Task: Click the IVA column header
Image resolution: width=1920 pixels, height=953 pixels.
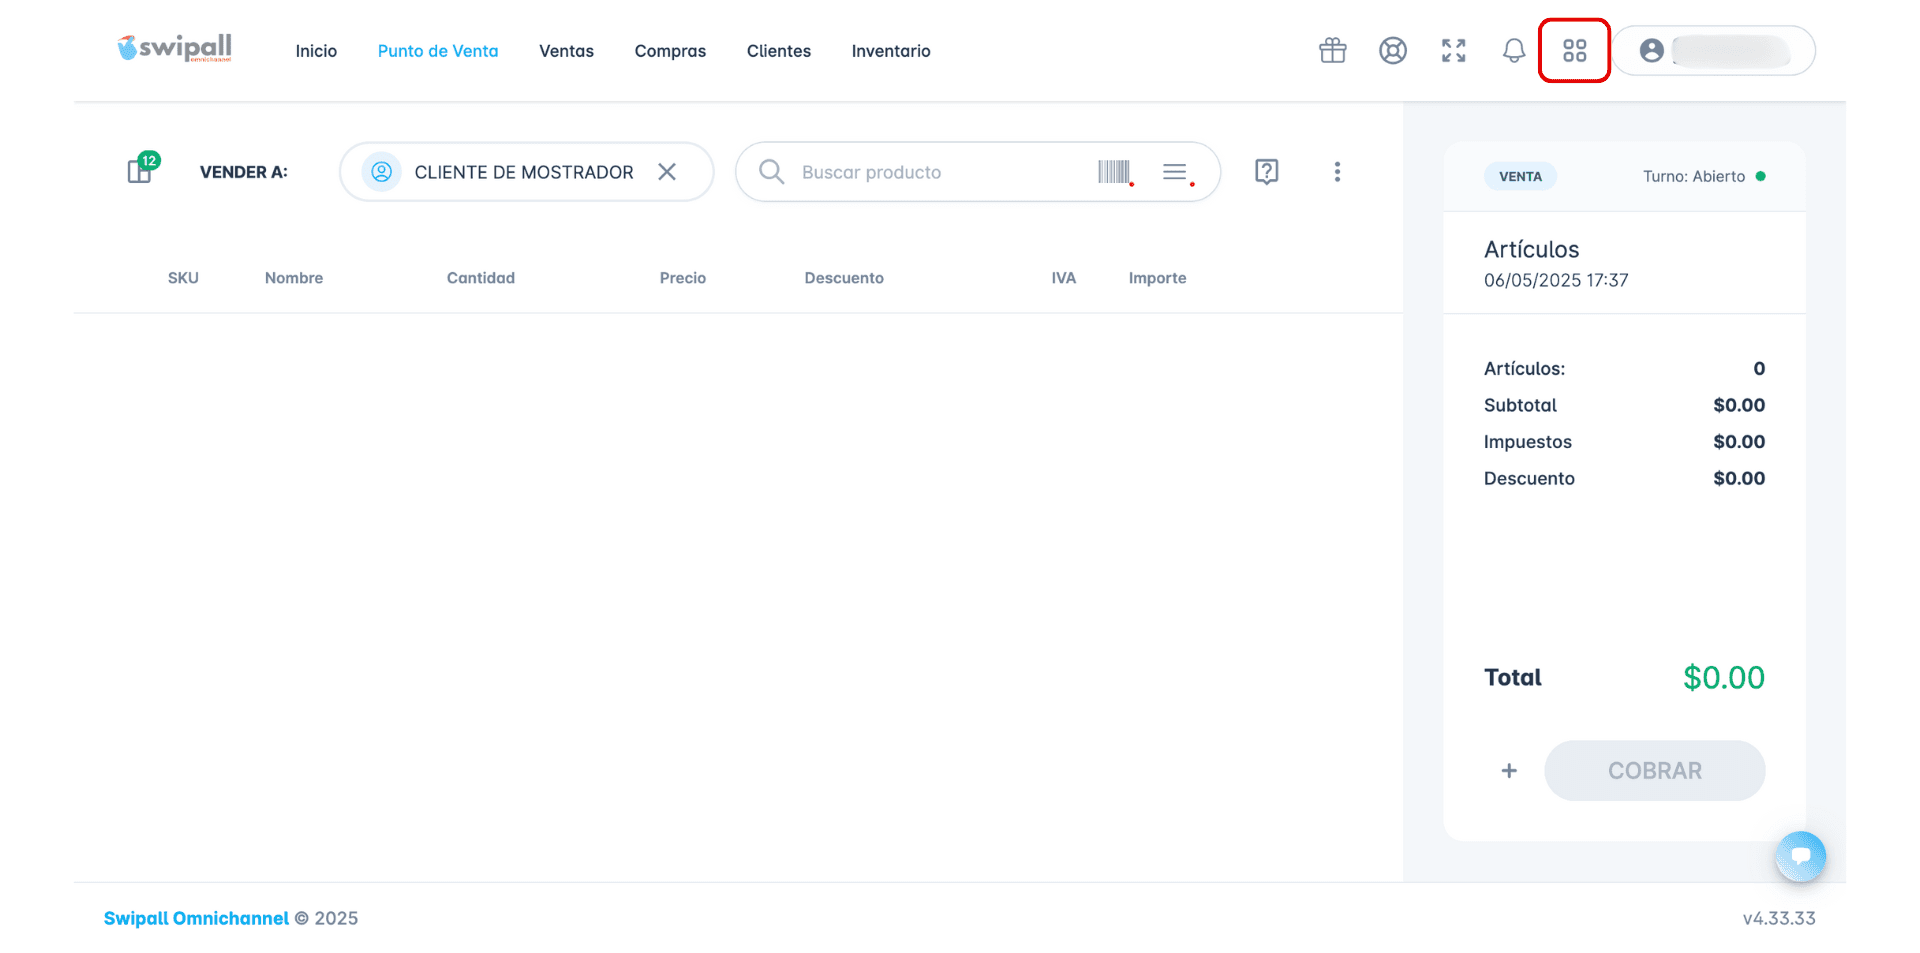Action: (x=1064, y=278)
